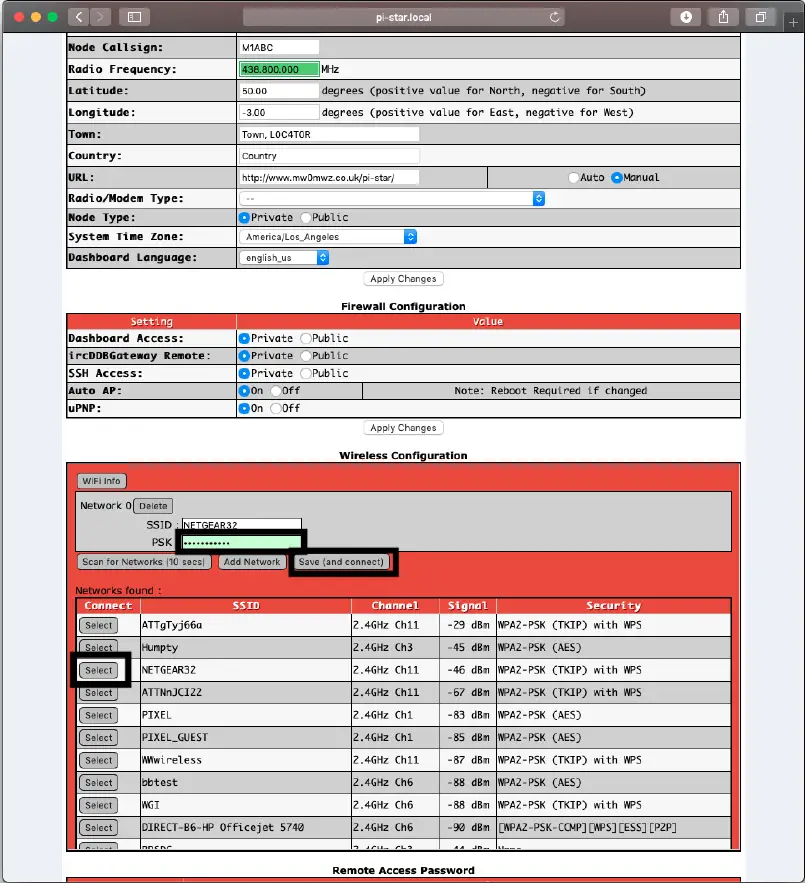Toggle the Safari sidebar icon
Image resolution: width=805 pixels, height=883 pixels.
(134, 17)
